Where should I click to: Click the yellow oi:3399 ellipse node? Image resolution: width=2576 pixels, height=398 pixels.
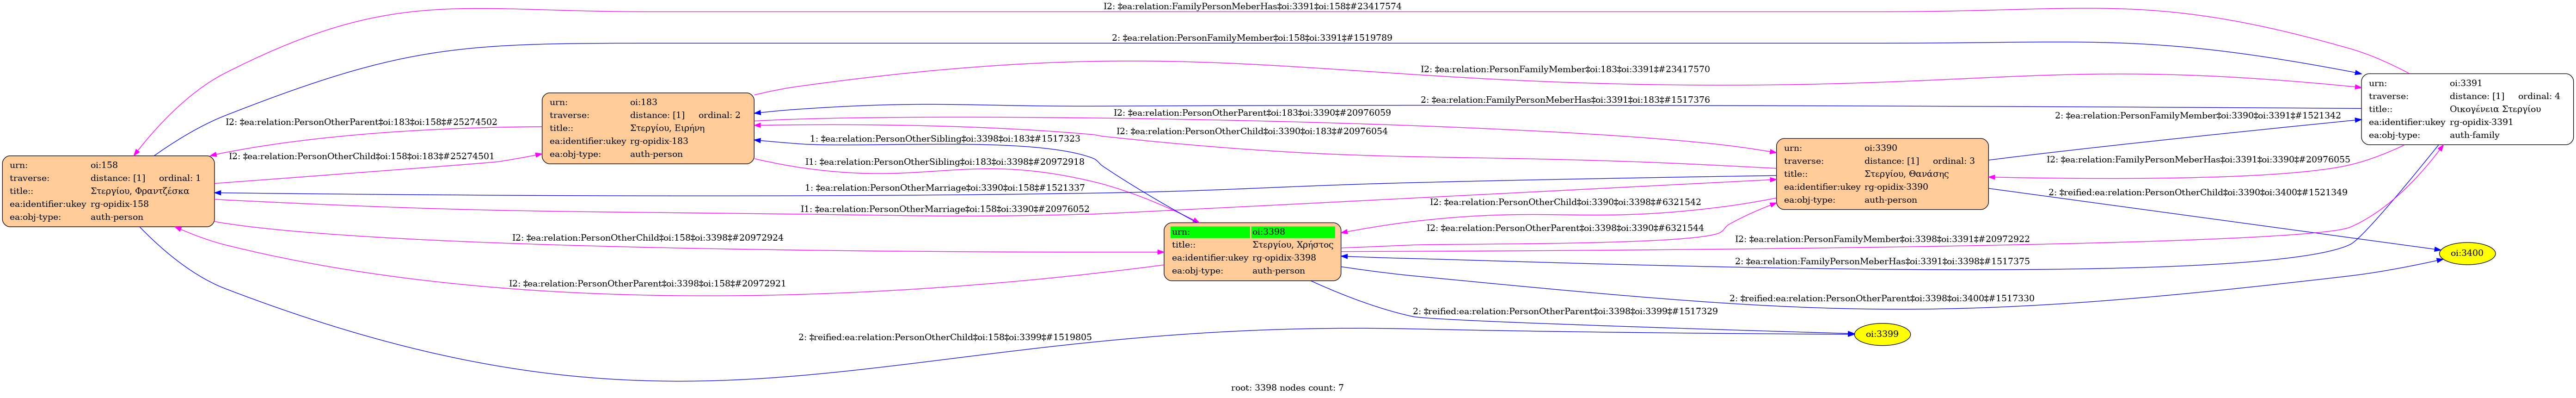(x=1882, y=334)
